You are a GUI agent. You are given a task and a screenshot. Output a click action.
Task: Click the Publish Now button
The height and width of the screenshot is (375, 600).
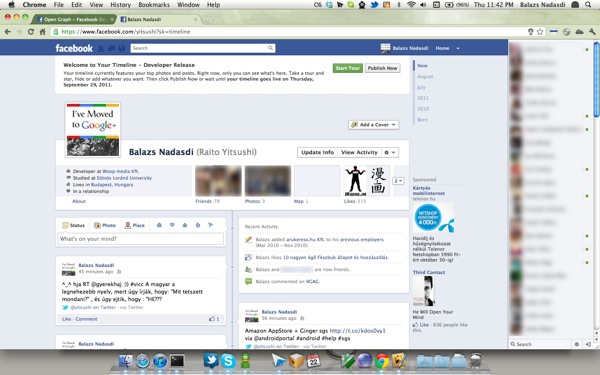pyautogui.click(x=382, y=68)
